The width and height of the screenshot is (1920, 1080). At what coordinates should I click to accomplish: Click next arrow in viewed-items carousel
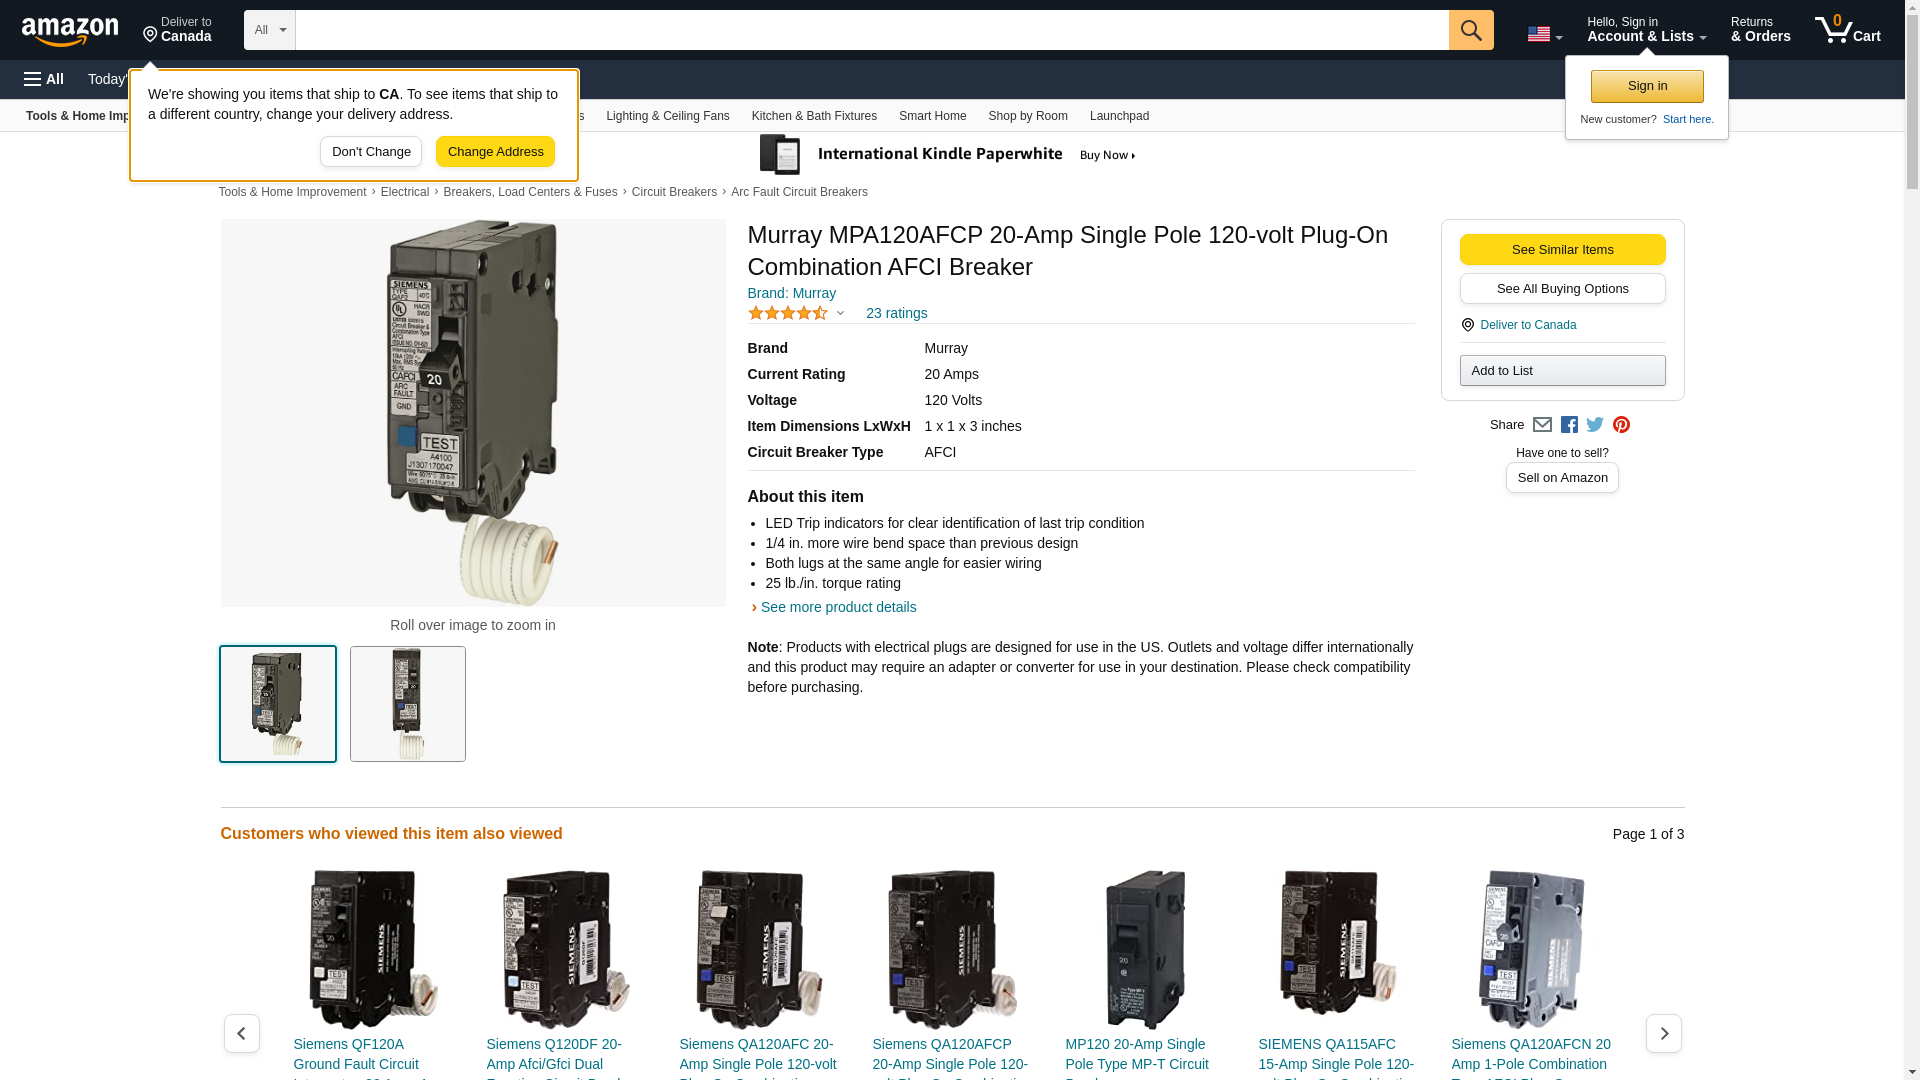1663,1033
